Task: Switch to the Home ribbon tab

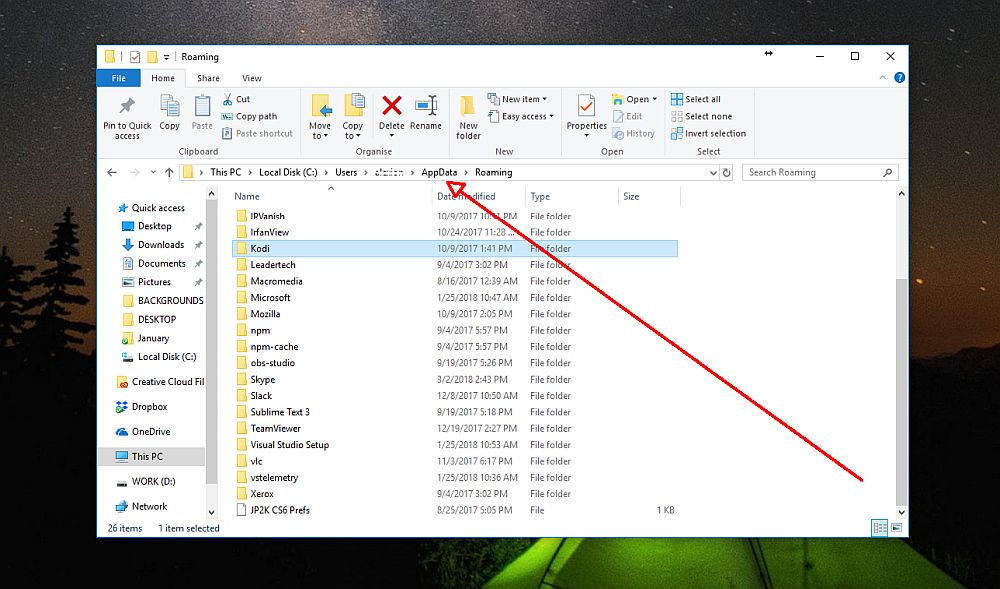Action: pos(163,78)
